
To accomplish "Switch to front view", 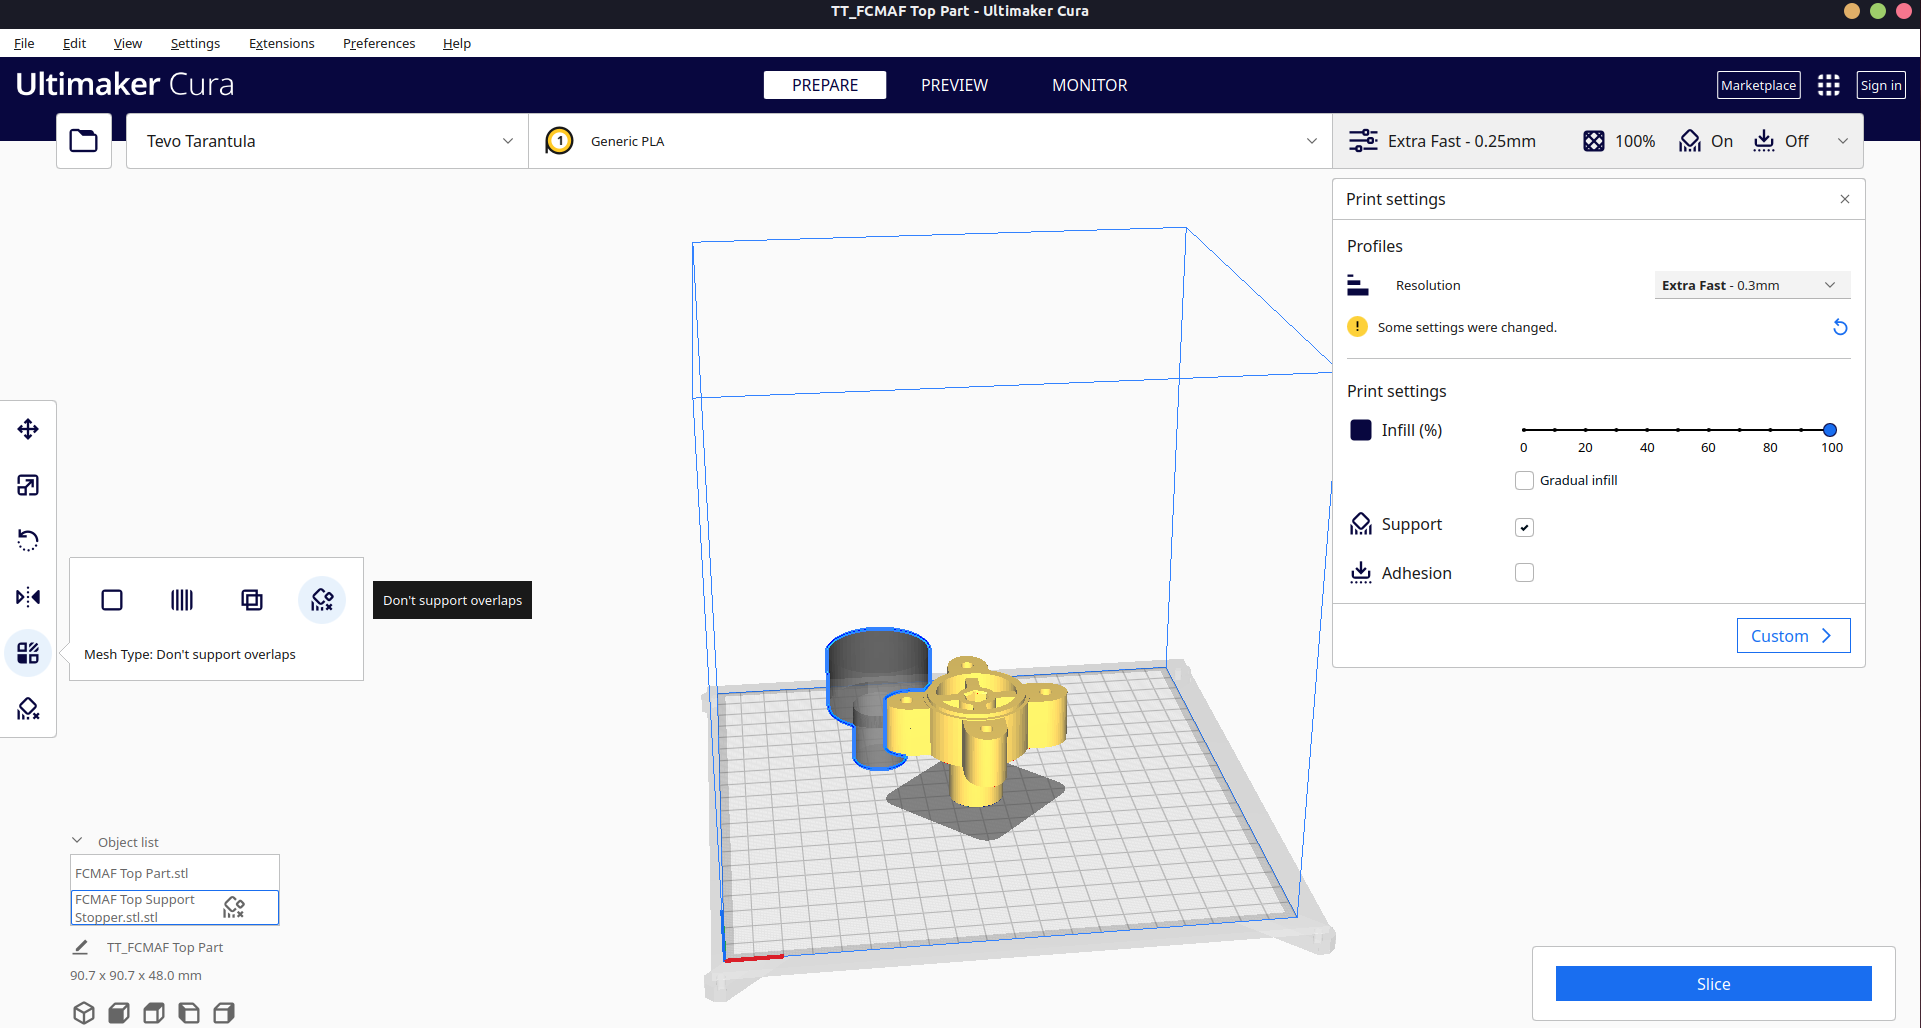I will click(x=119, y=1012).
